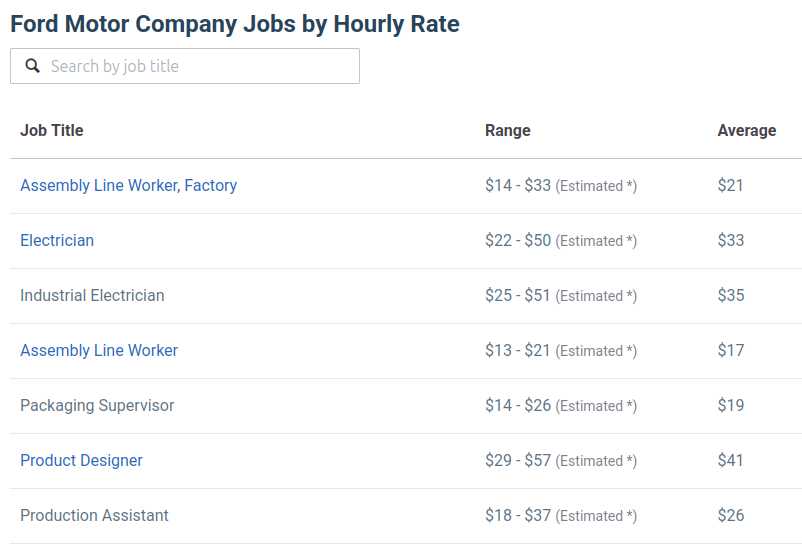Screen dimensions: 802x556
Task: Click the Job Title column header
Action: point(52,130)
